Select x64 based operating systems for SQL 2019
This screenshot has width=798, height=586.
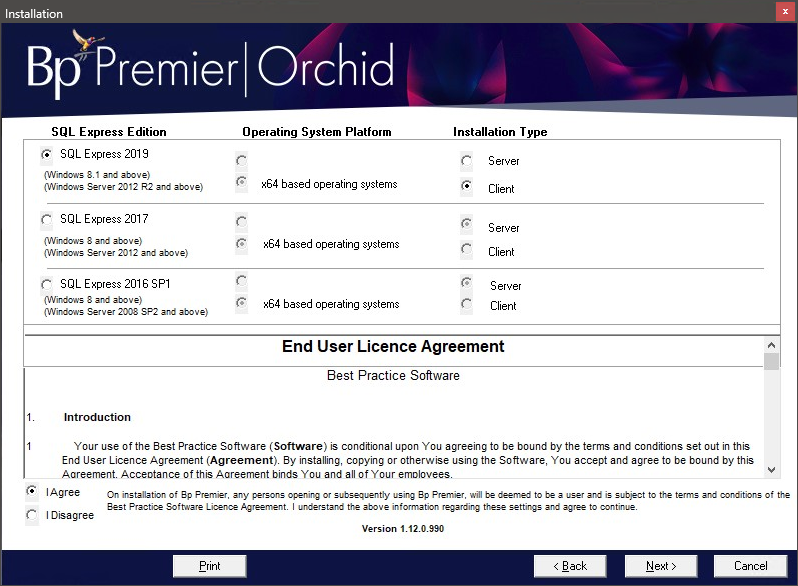click(242, 182)
